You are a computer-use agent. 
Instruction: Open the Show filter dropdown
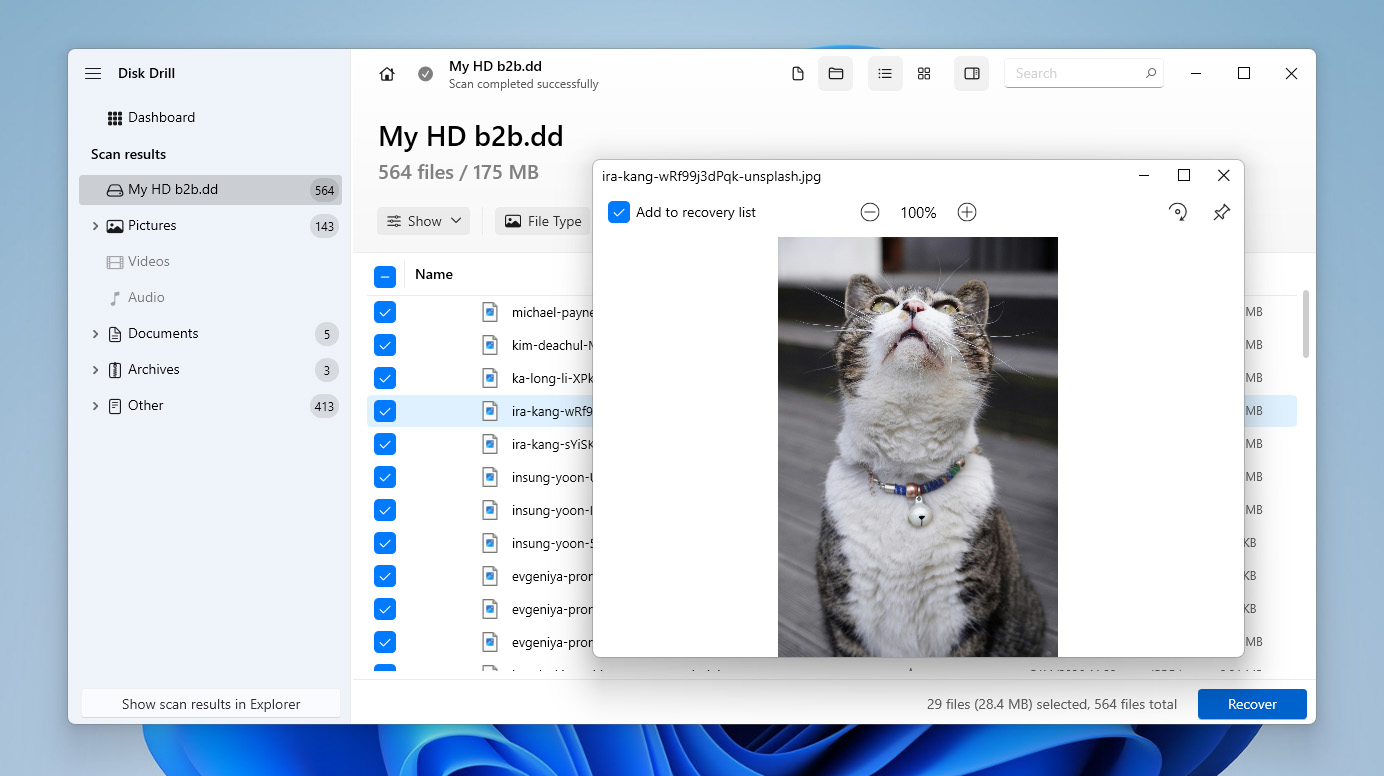click(x=423, y=221)
